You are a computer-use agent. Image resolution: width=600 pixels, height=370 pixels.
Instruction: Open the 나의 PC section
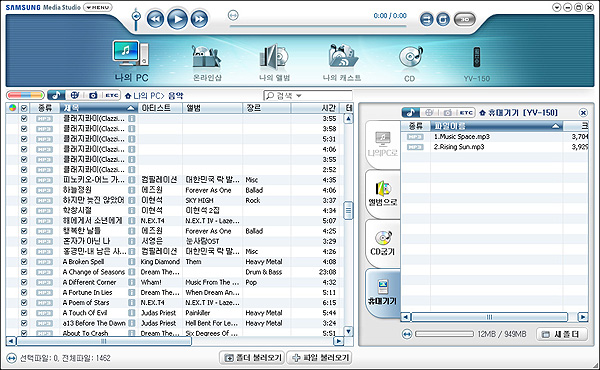[x=131, y=61]
